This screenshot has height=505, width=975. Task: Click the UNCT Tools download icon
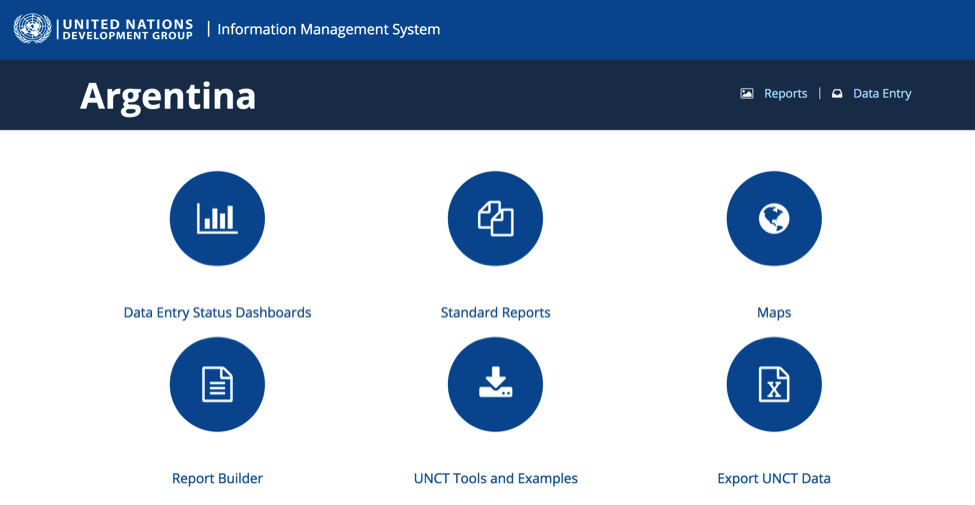tap(495, 384)
